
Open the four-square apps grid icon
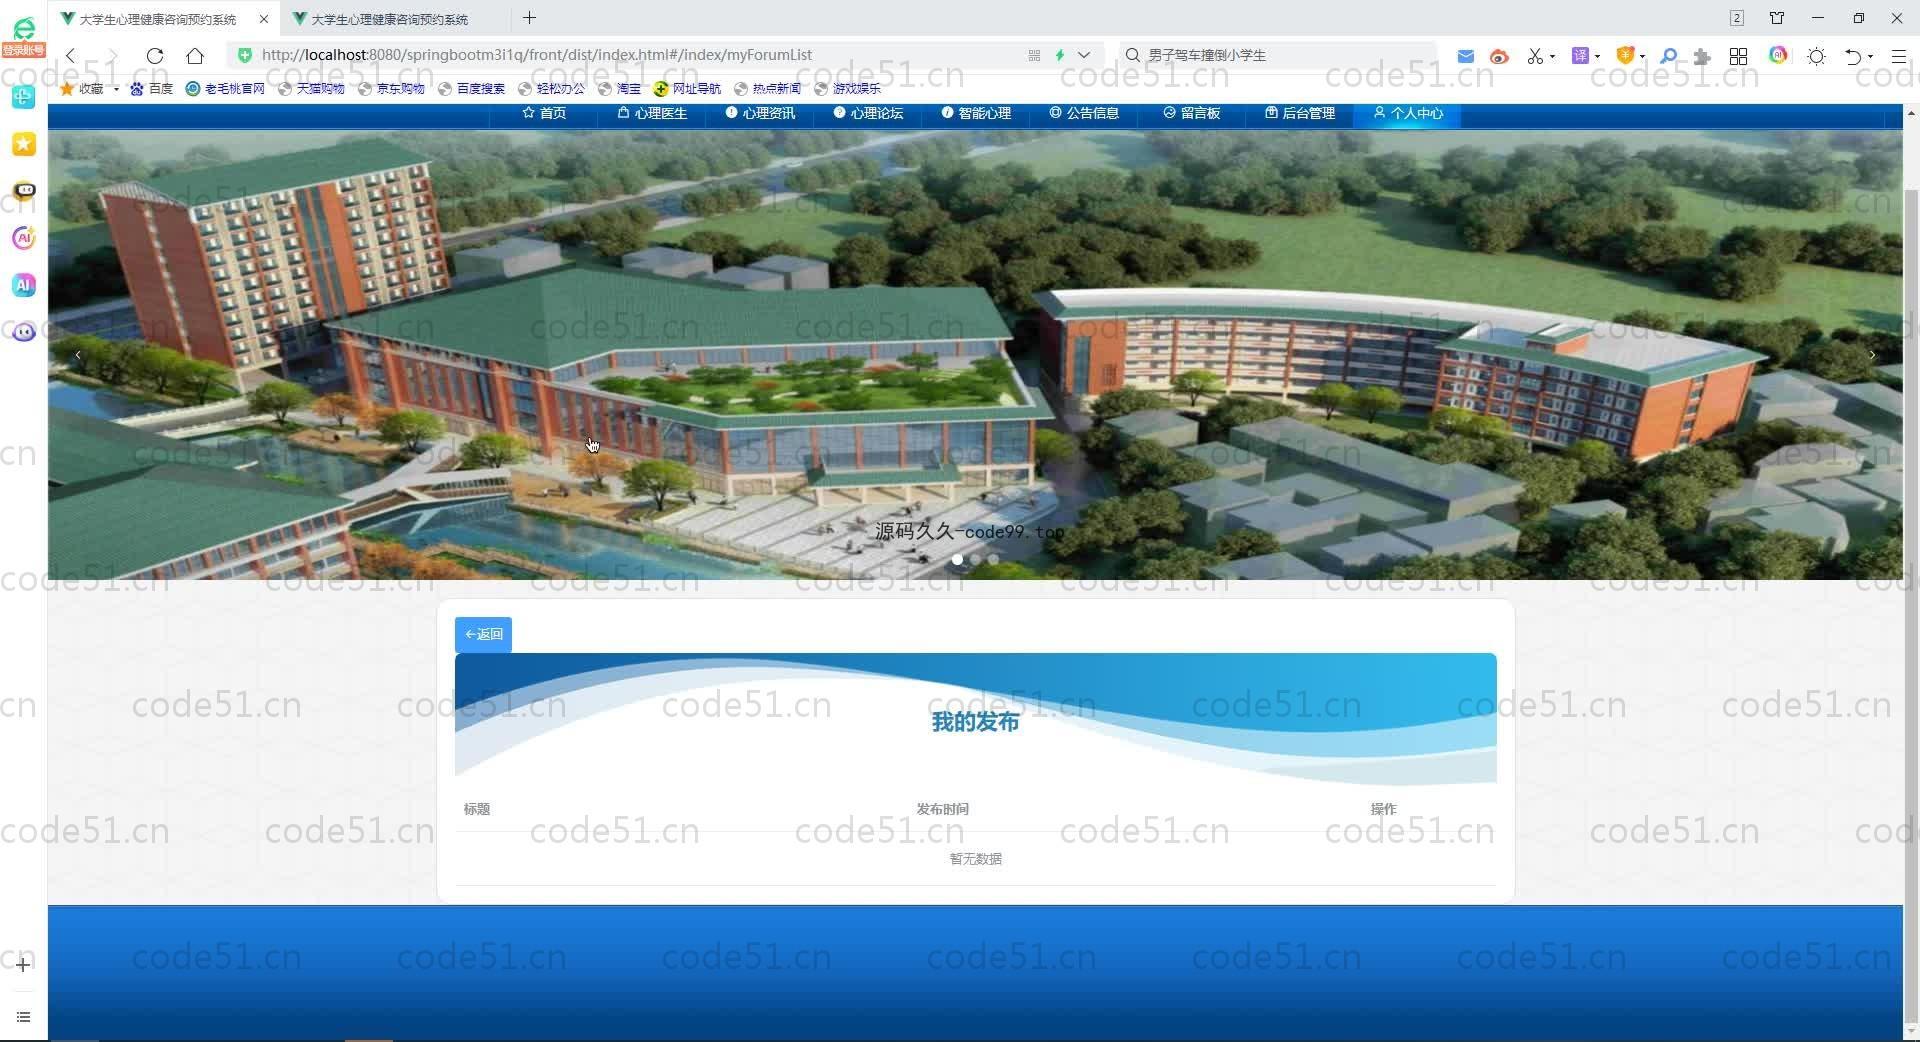pos(1739,56)
